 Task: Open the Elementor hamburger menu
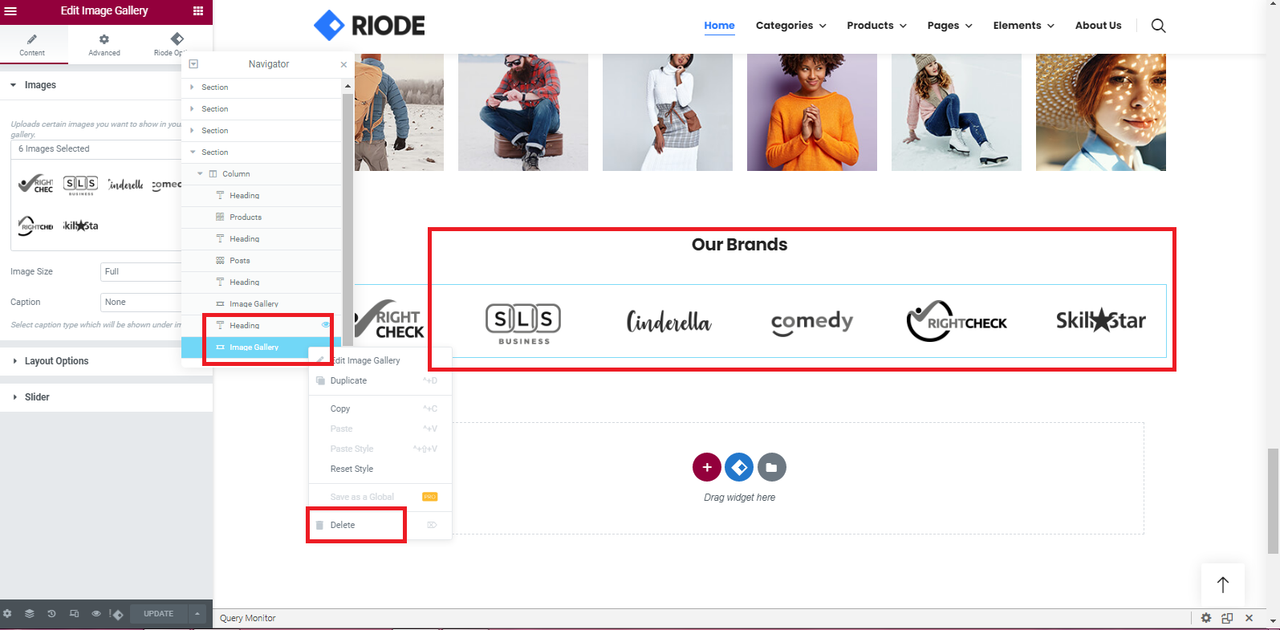click(11, 11)
